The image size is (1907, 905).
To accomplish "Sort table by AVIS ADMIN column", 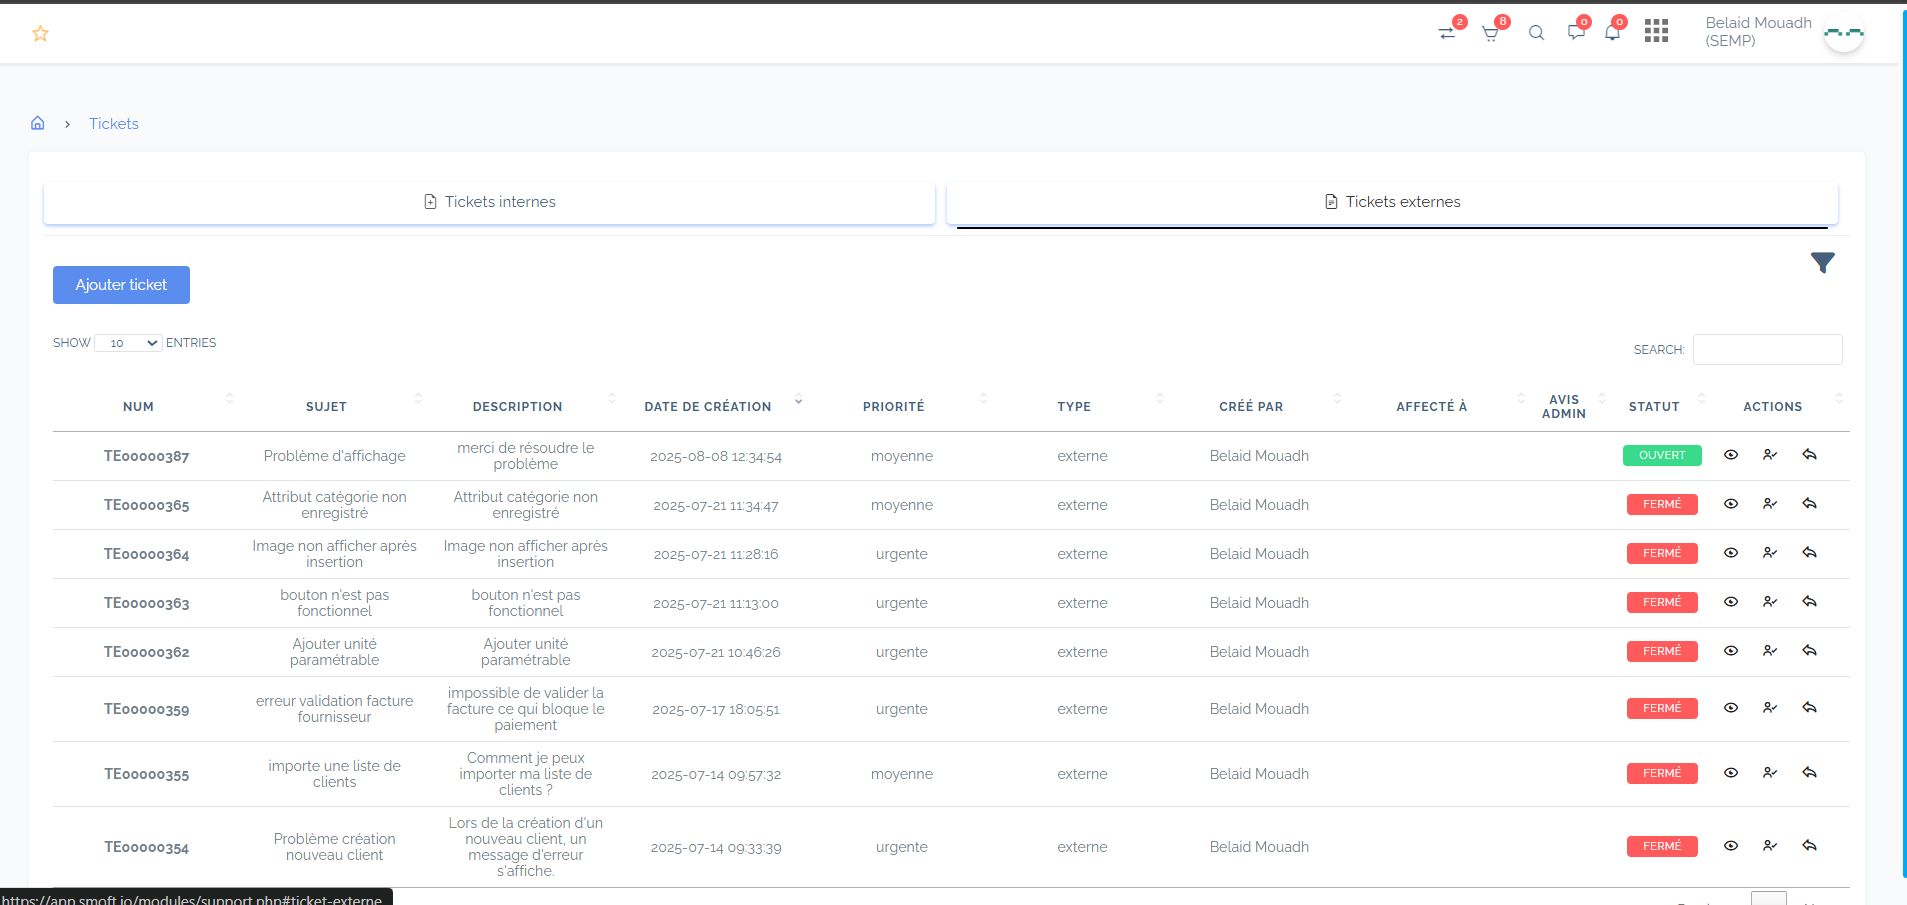I will click(1563, 407).
